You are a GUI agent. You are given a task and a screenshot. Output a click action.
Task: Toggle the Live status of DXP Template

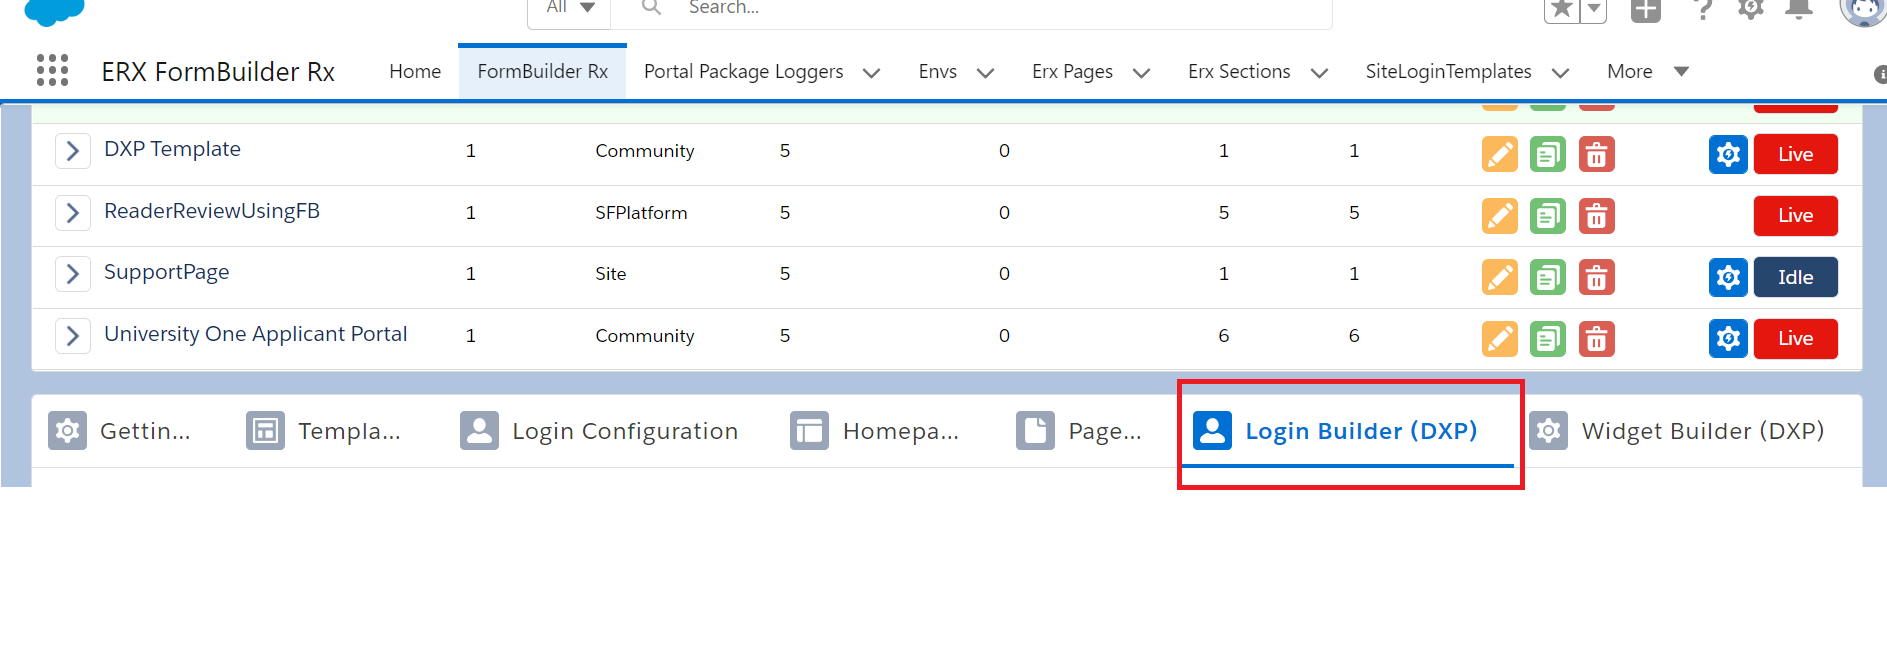[1795, 155]
